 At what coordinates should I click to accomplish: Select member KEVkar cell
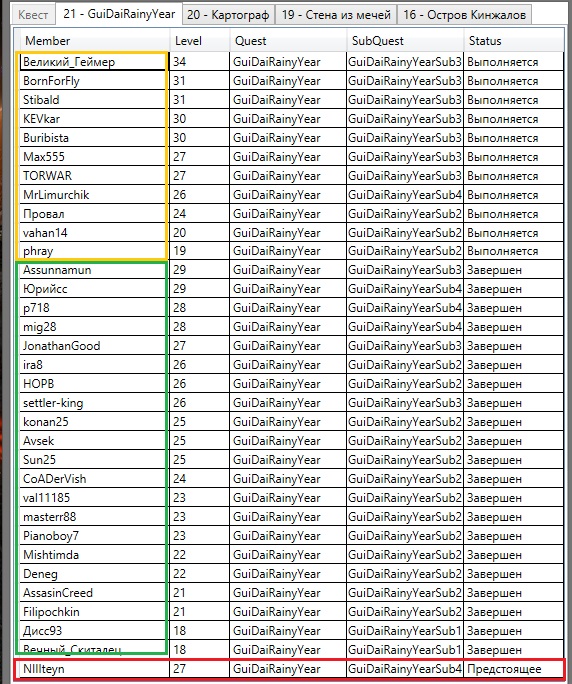(x=93, y=119)
